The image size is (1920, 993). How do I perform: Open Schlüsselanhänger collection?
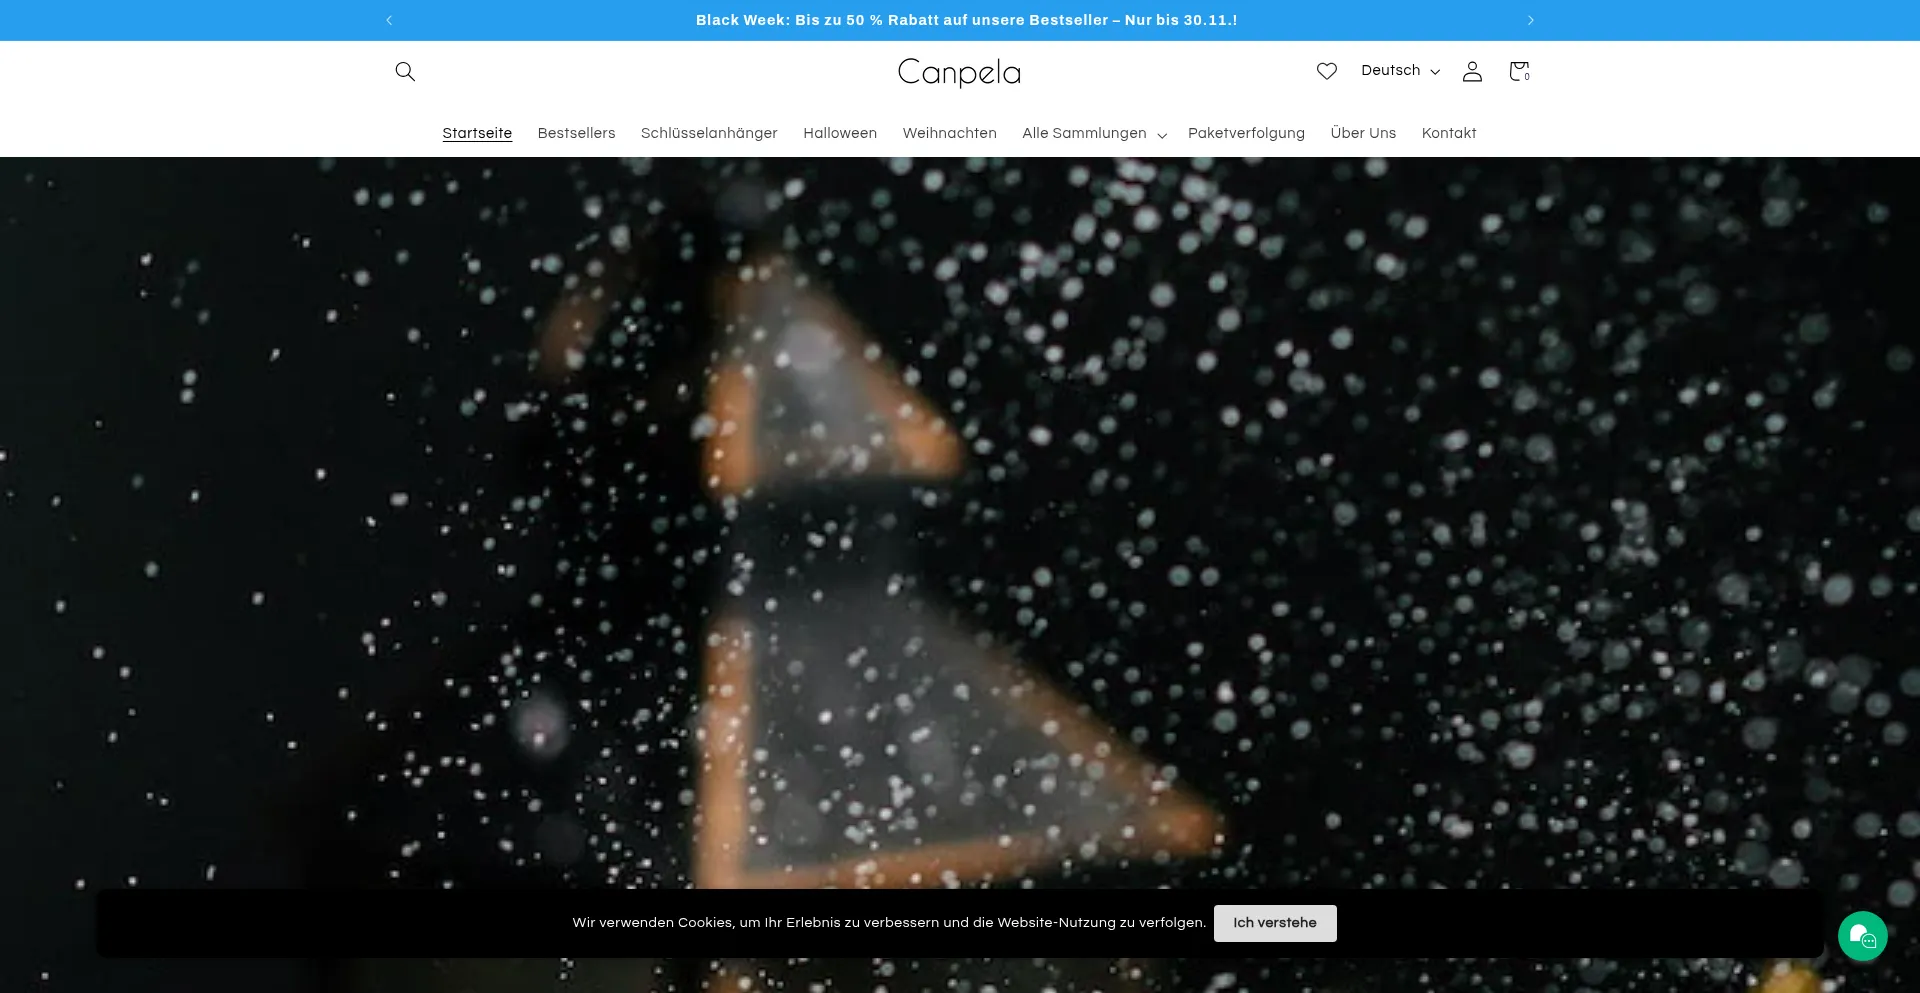[x=709, y=134]
